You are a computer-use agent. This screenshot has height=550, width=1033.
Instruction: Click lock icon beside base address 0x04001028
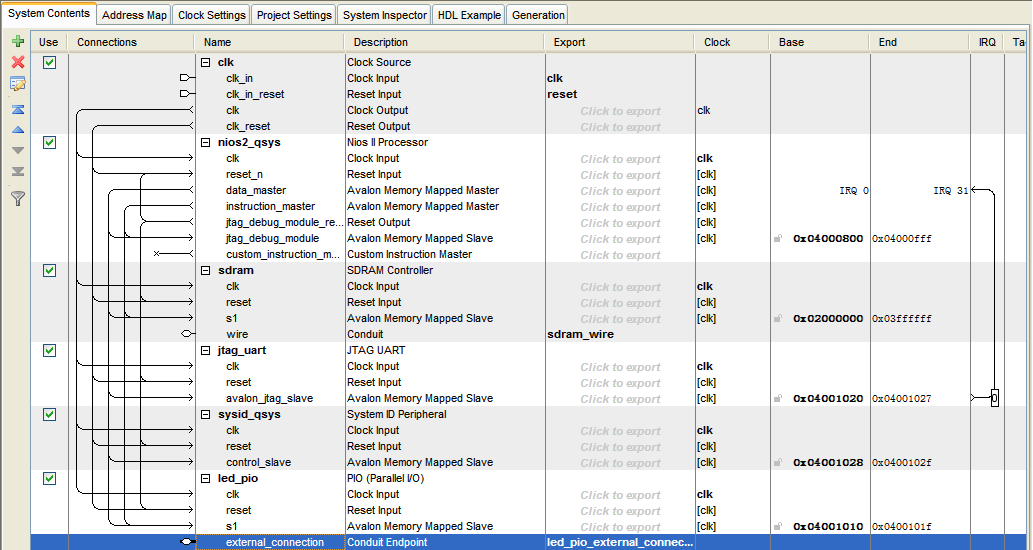pyautogui.click(x=778, y=462)
